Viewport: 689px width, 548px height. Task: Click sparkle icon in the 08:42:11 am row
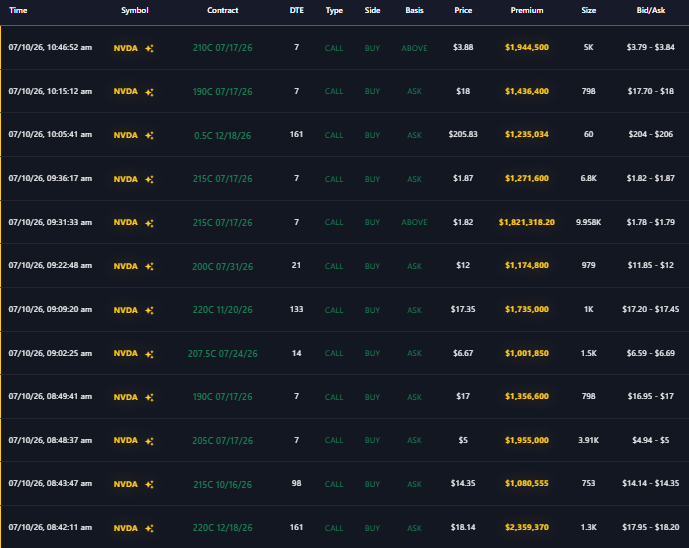pos(149,528)
